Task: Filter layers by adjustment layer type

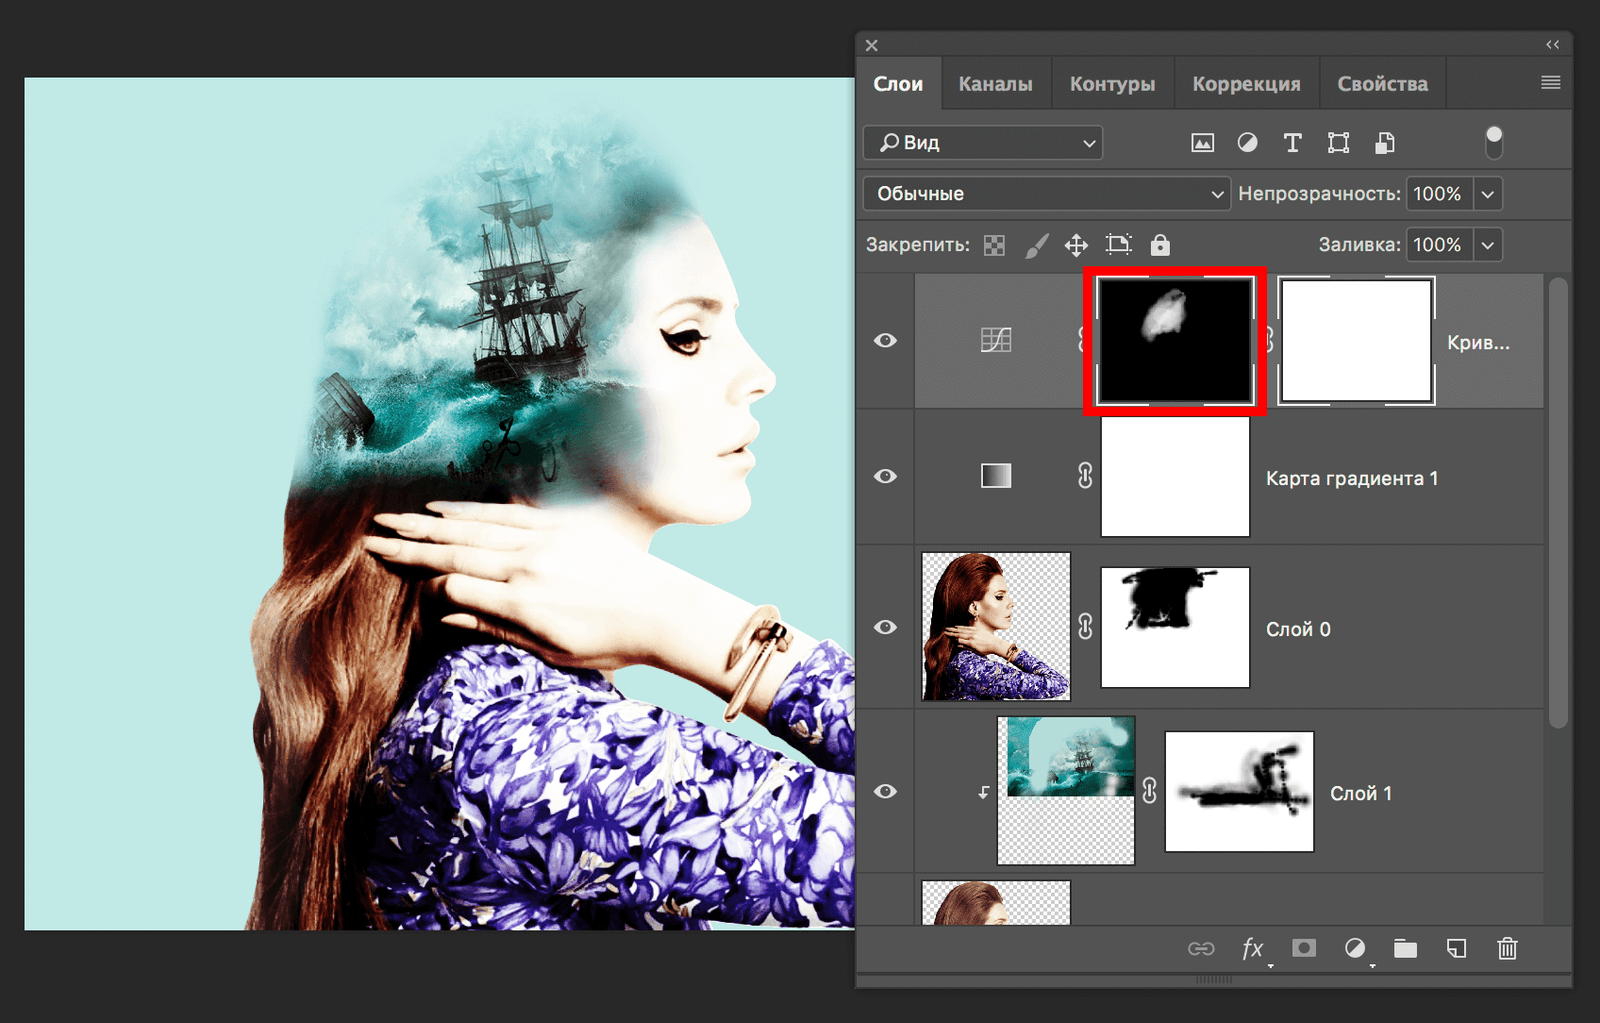Action: (x=1247, y=143)
